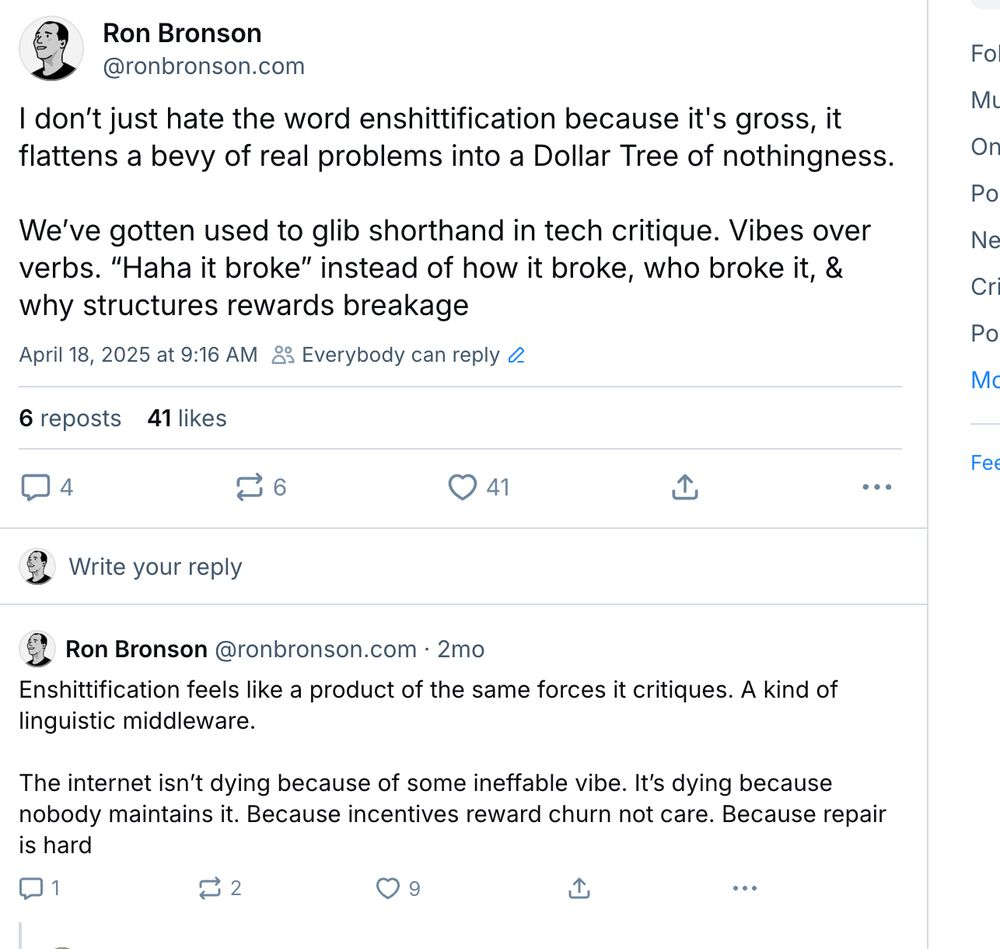The image size is (1000, 949).
Task: View the 41 likes list
Action: point(187,418)
